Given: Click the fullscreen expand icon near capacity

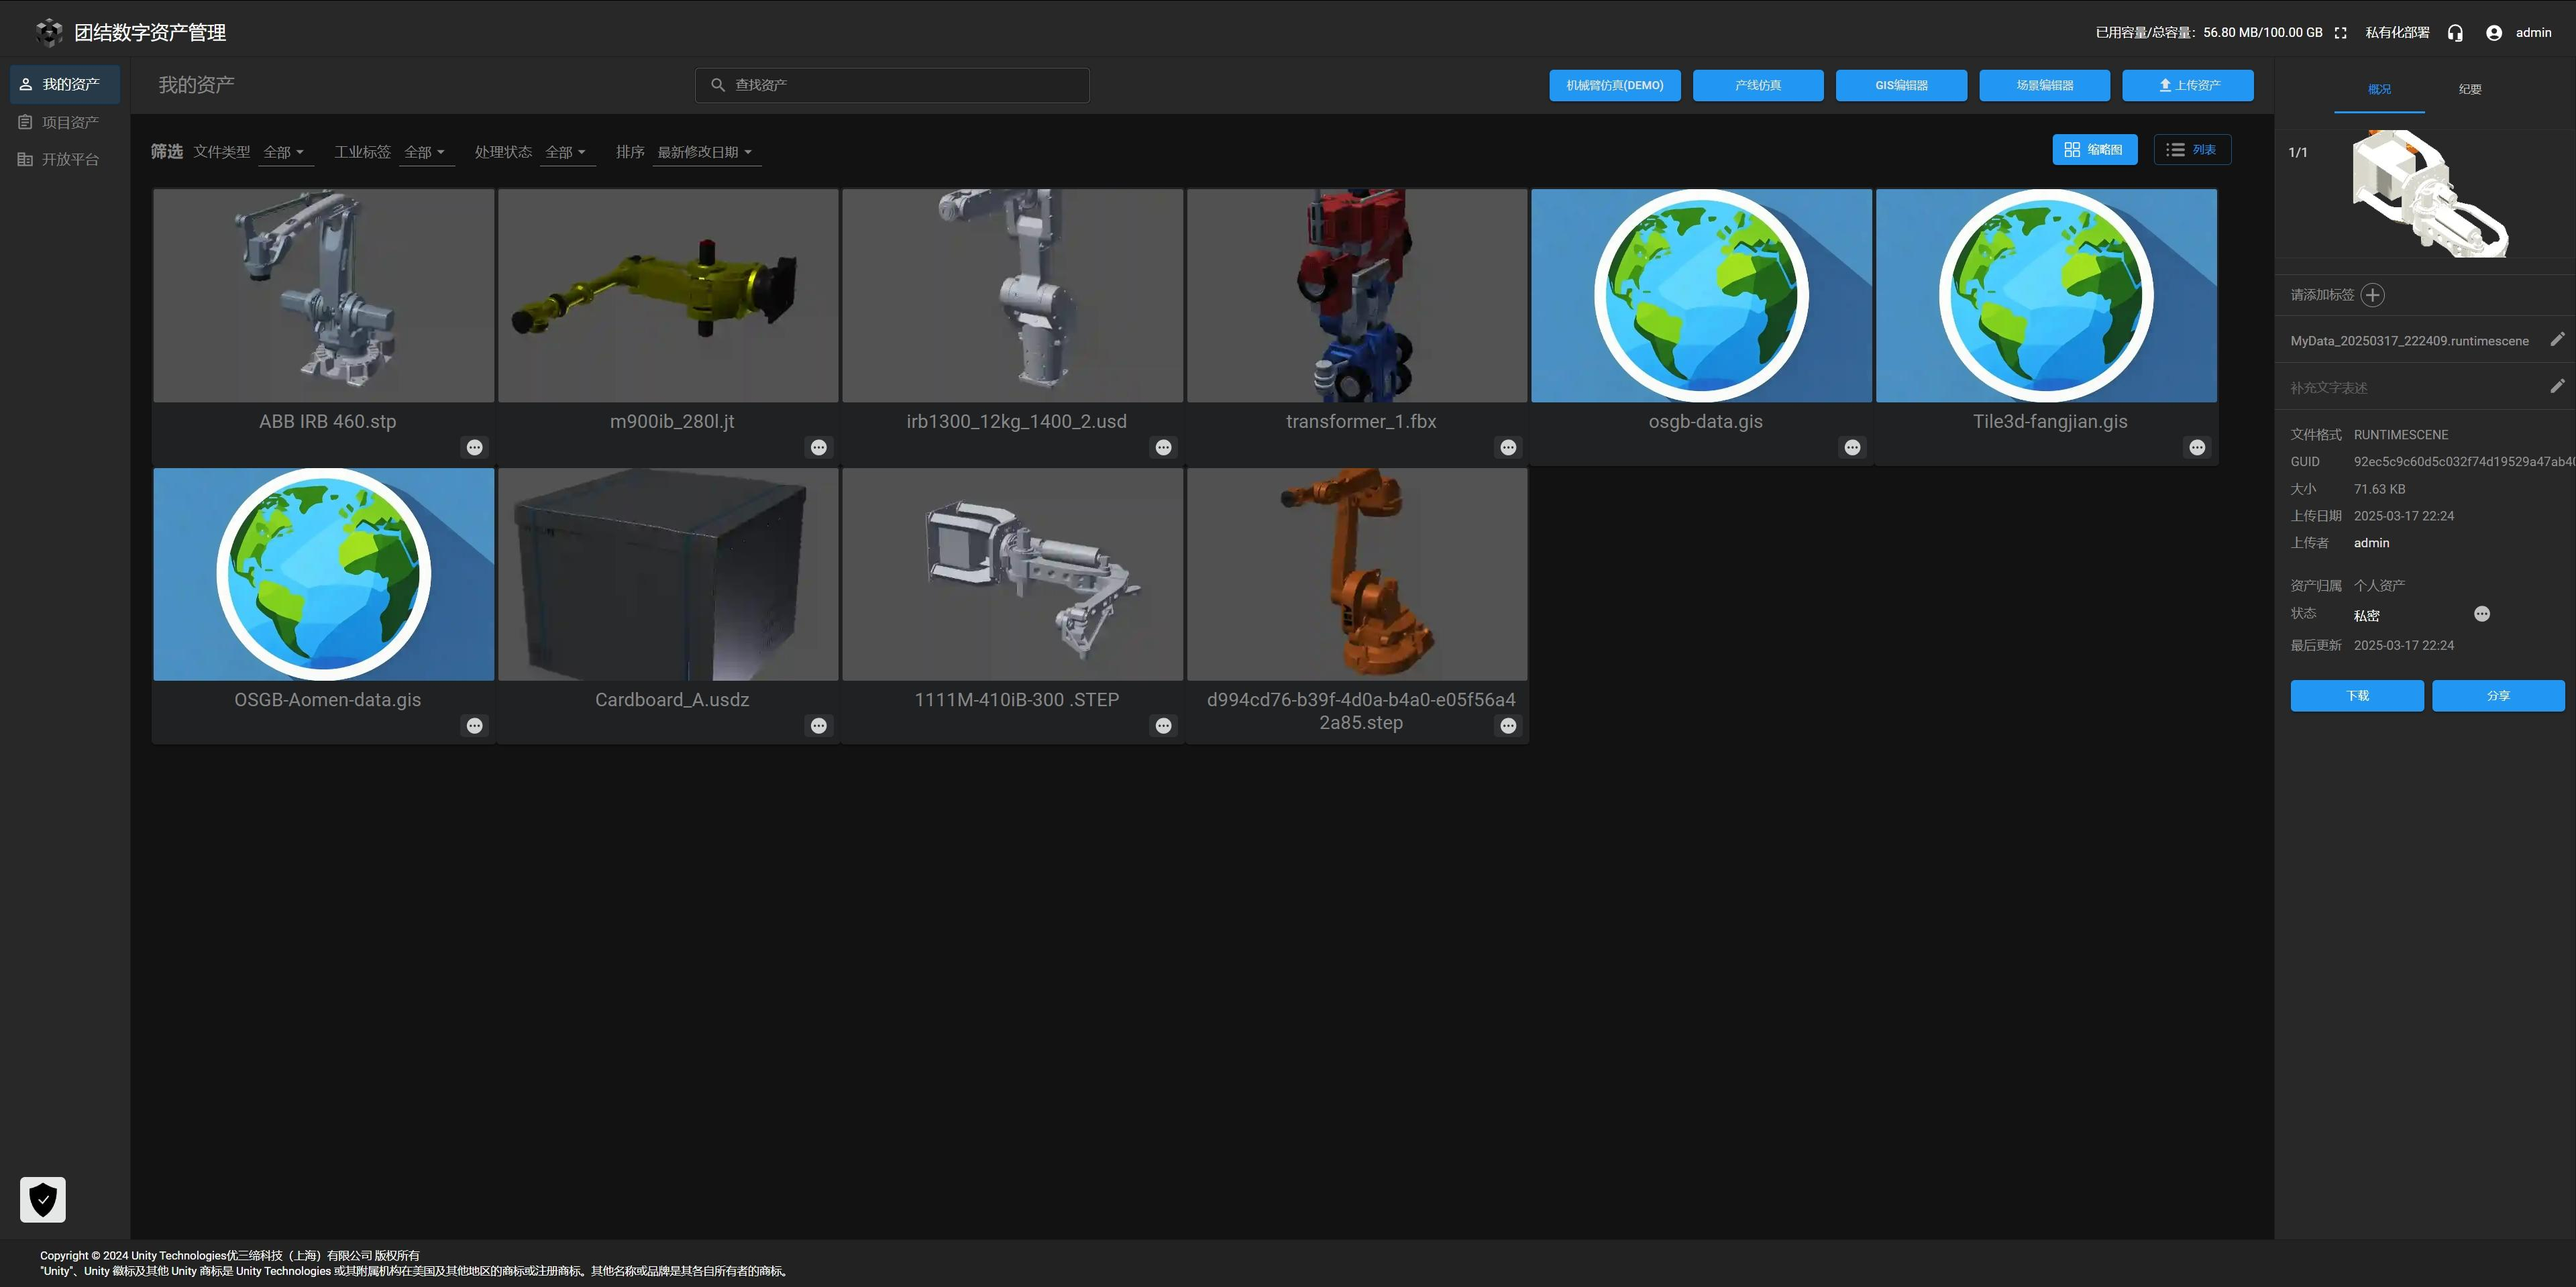Looking at the screenshot, I should click(2340, 33).
